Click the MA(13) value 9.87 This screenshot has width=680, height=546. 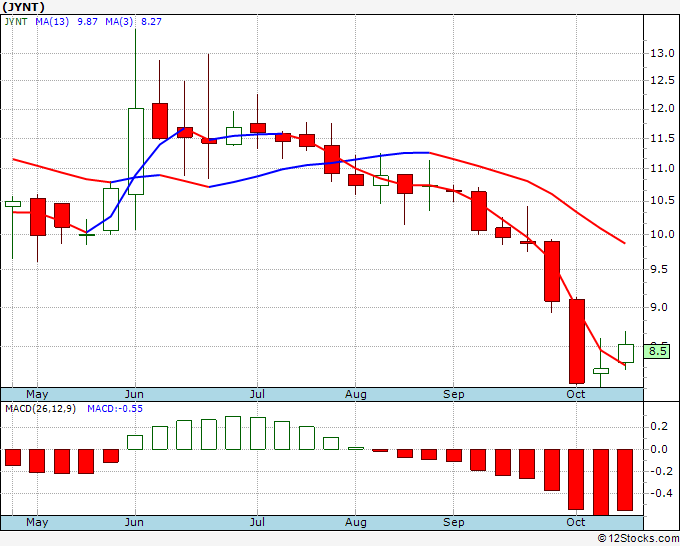(x=87, y=21)
